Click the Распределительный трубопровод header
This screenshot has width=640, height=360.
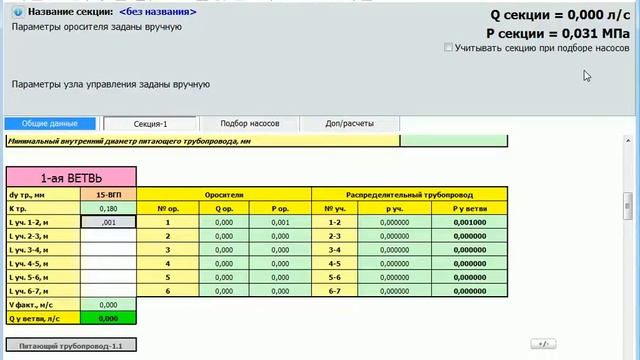click(409, 195)
